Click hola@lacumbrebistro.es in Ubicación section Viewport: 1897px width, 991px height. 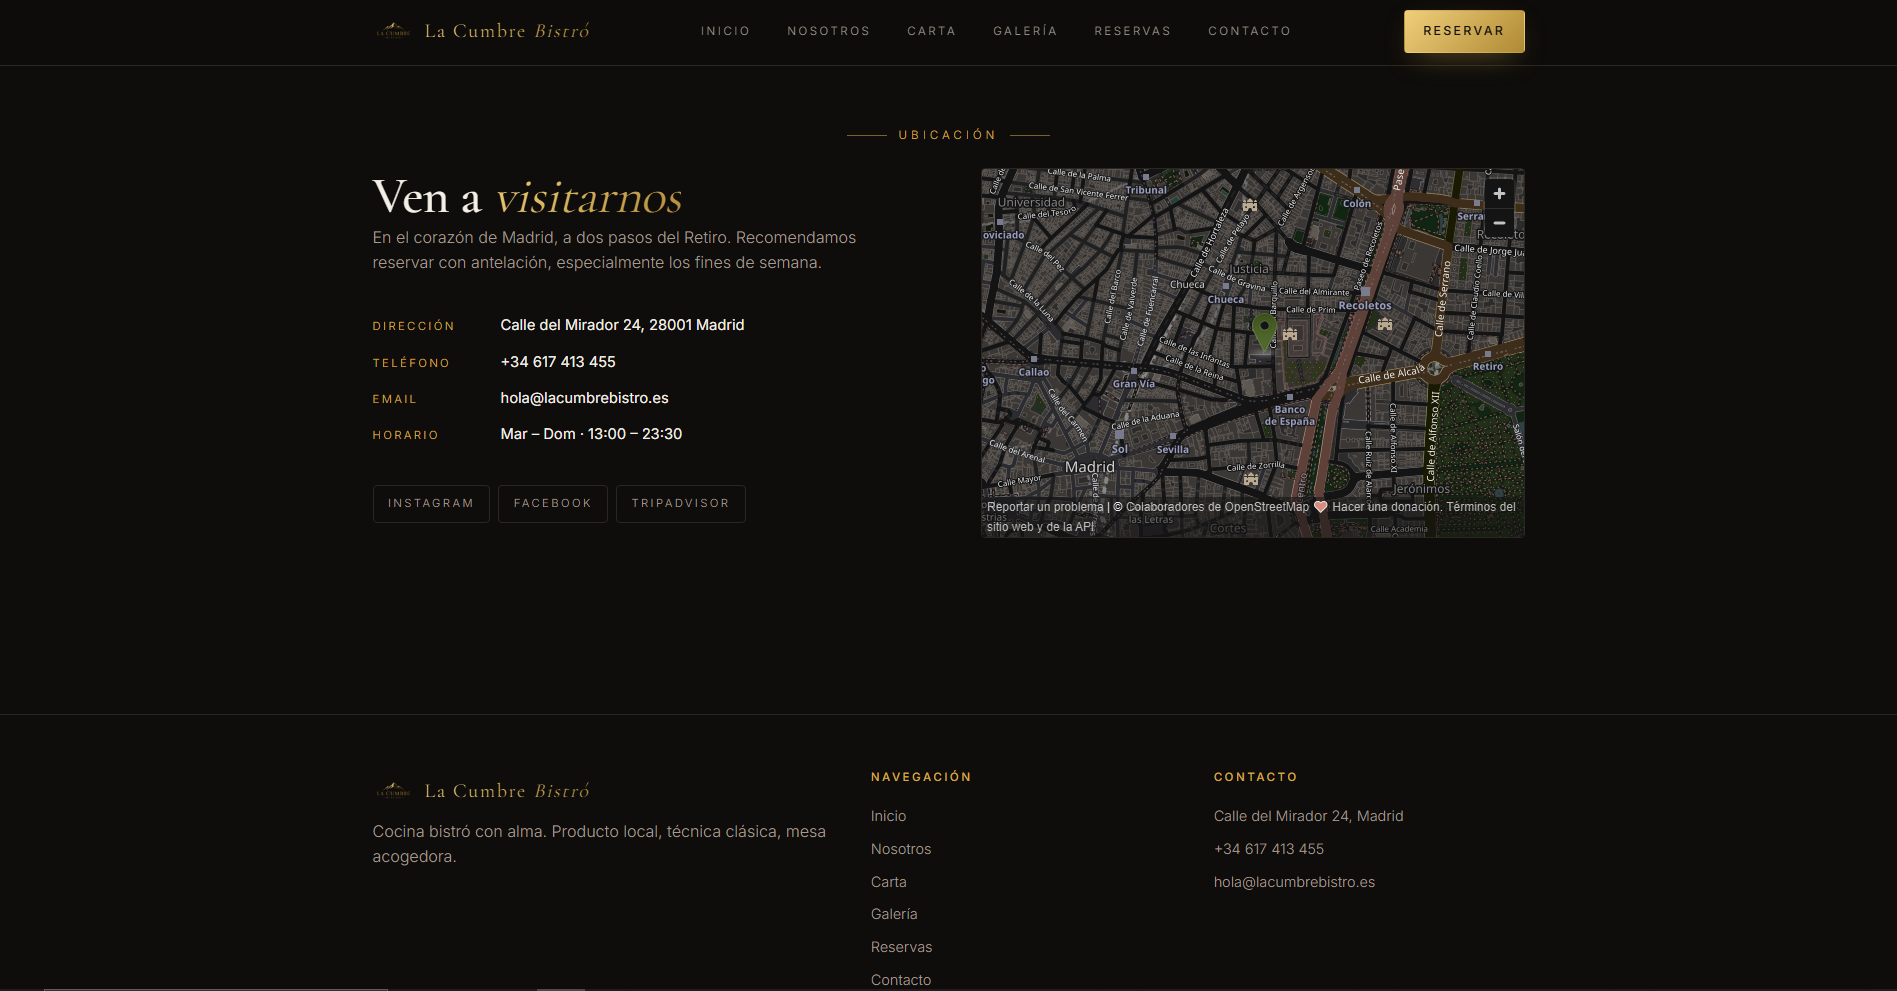coord(584,398)
